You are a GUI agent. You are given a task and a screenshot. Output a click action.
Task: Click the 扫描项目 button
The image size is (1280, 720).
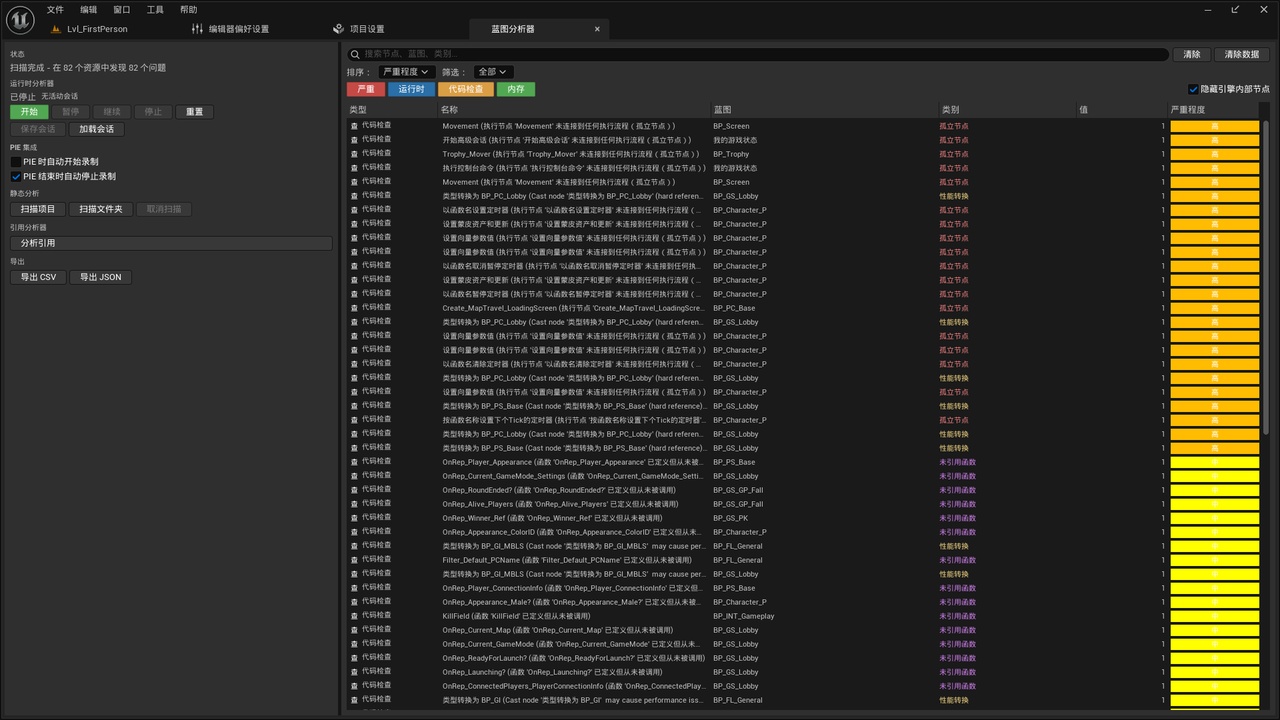pyautogui.click(x=38, y=209)
